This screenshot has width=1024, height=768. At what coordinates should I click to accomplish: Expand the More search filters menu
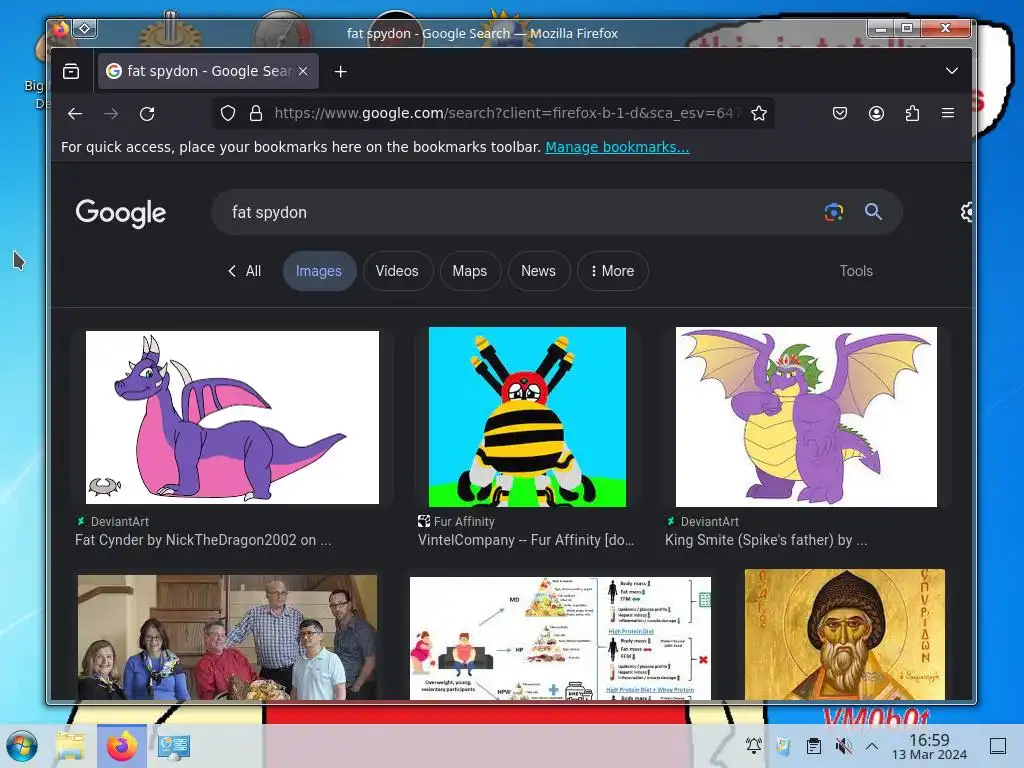tap(613, 271)
